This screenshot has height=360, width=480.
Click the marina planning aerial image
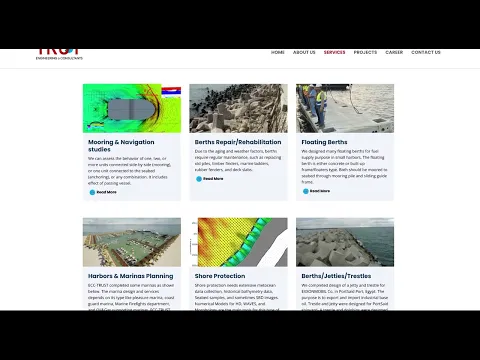click(x=132, y=242)
